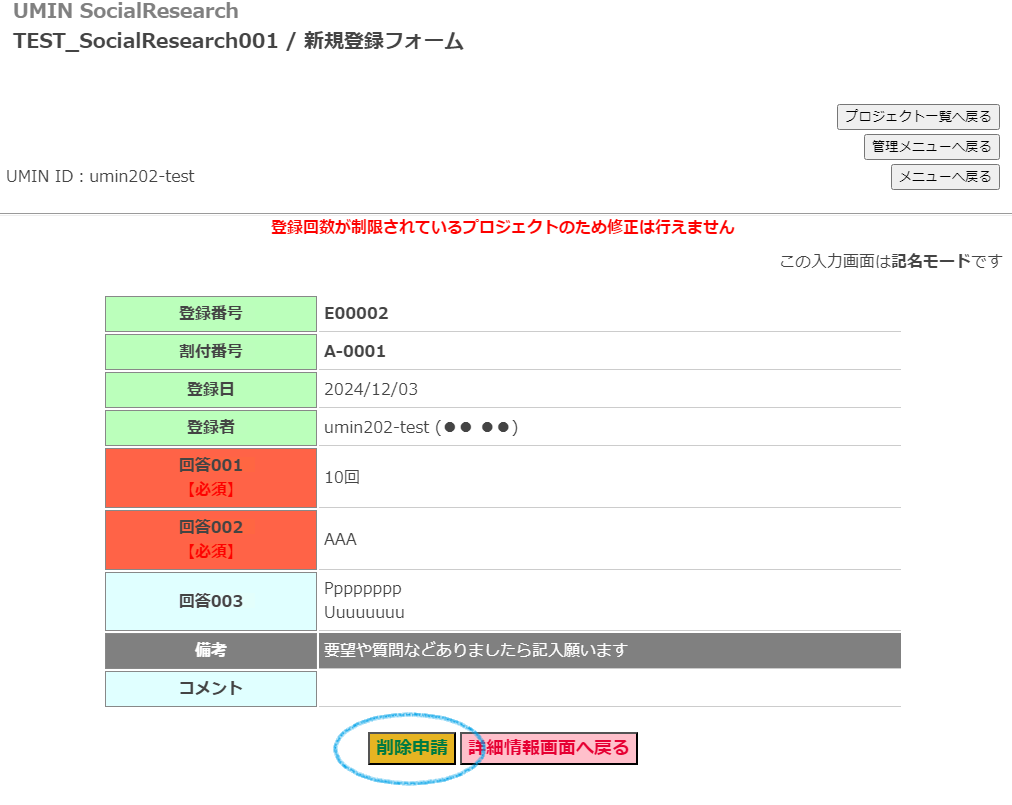The image size is (1012, 805).
Task: Click the 回答003 answer line Ppppppp
Action: coord(362,589)
